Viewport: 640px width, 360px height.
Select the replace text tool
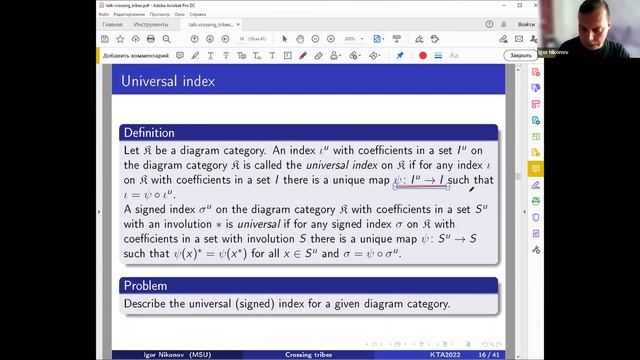[241, 56]
